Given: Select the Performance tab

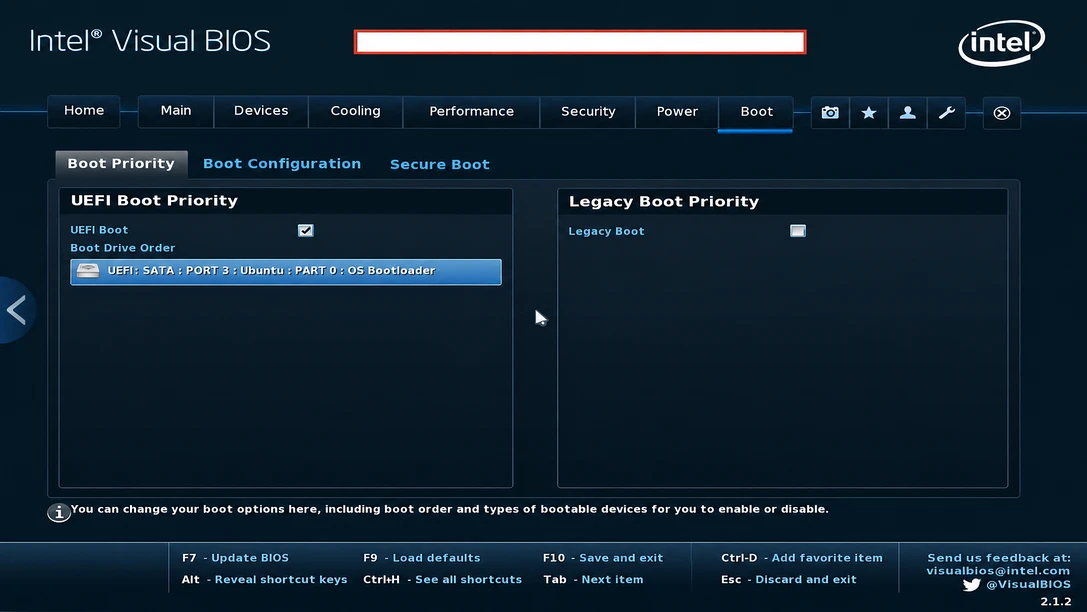Looking at the screenshot, I should 471,111.
